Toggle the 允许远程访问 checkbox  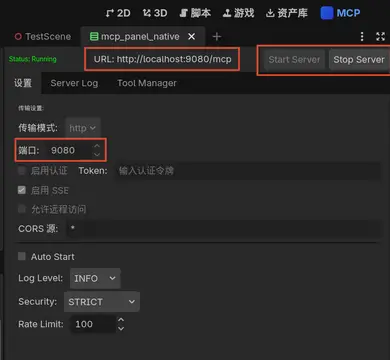(22, 209)
